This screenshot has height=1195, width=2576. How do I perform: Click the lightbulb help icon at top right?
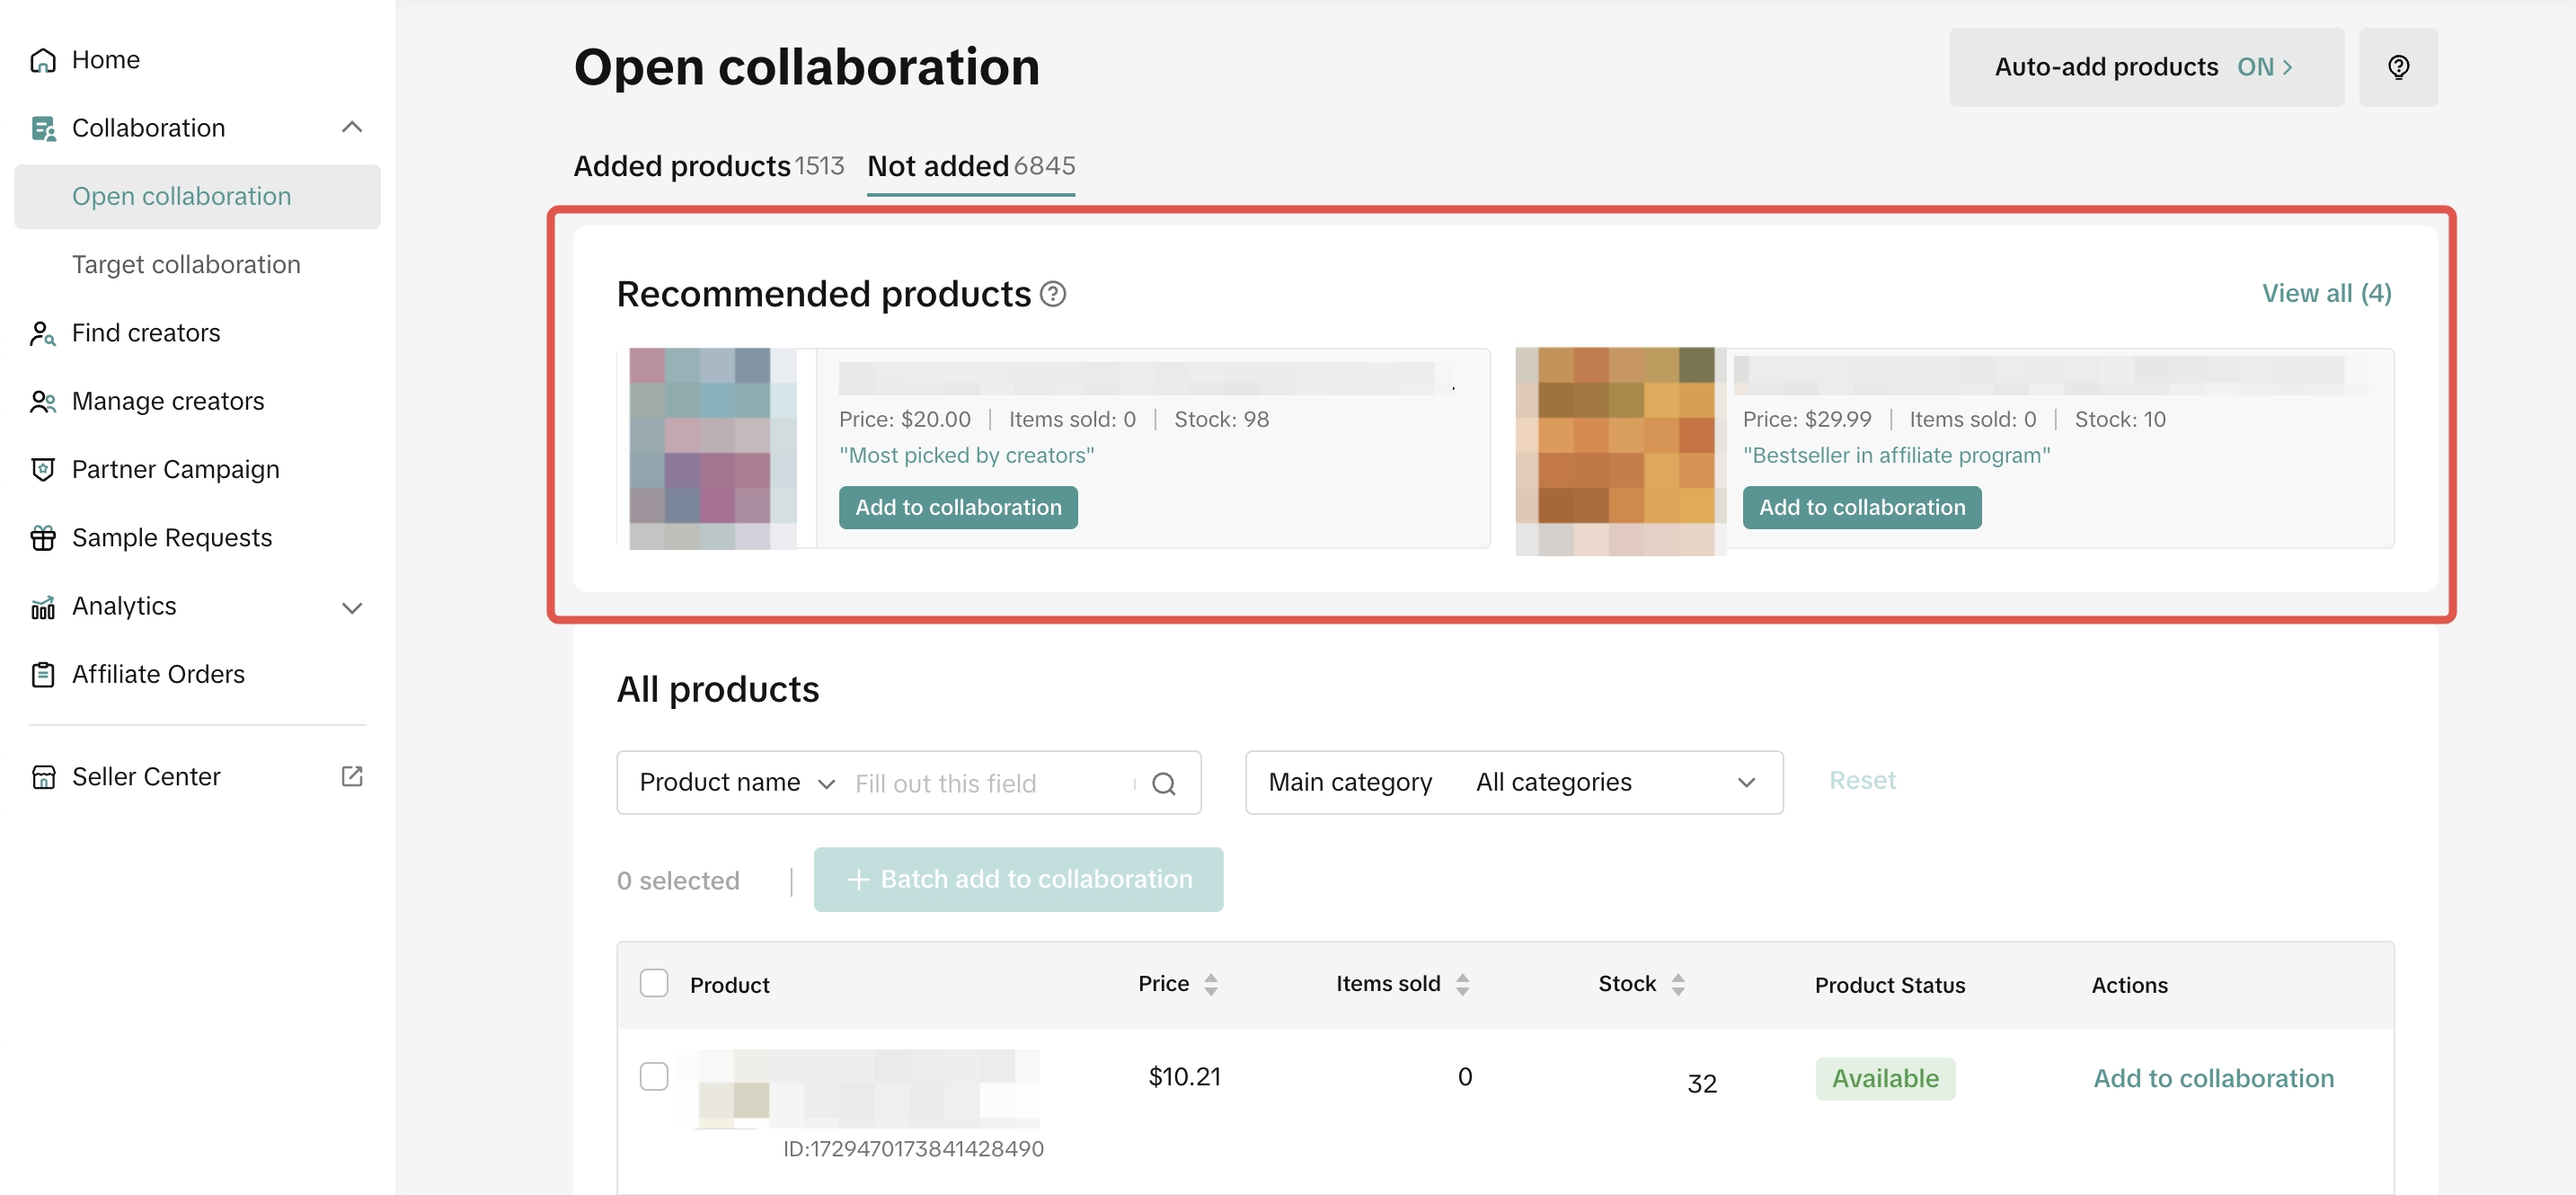point(2397,67)
